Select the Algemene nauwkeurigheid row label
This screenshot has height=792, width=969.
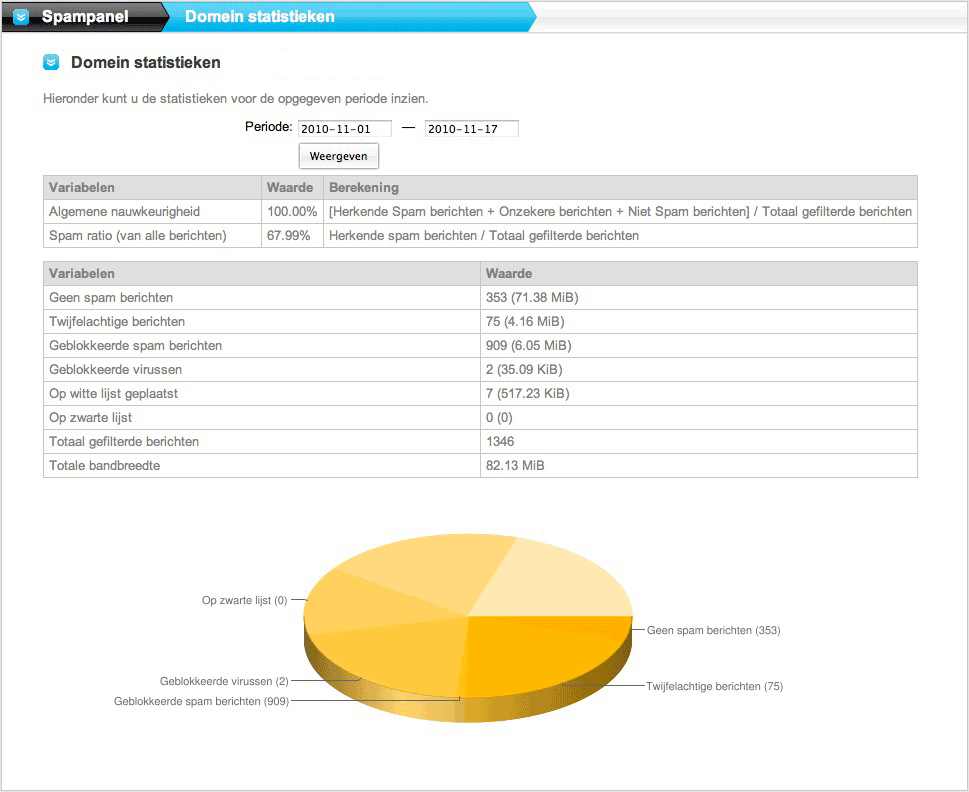point(124,211)
